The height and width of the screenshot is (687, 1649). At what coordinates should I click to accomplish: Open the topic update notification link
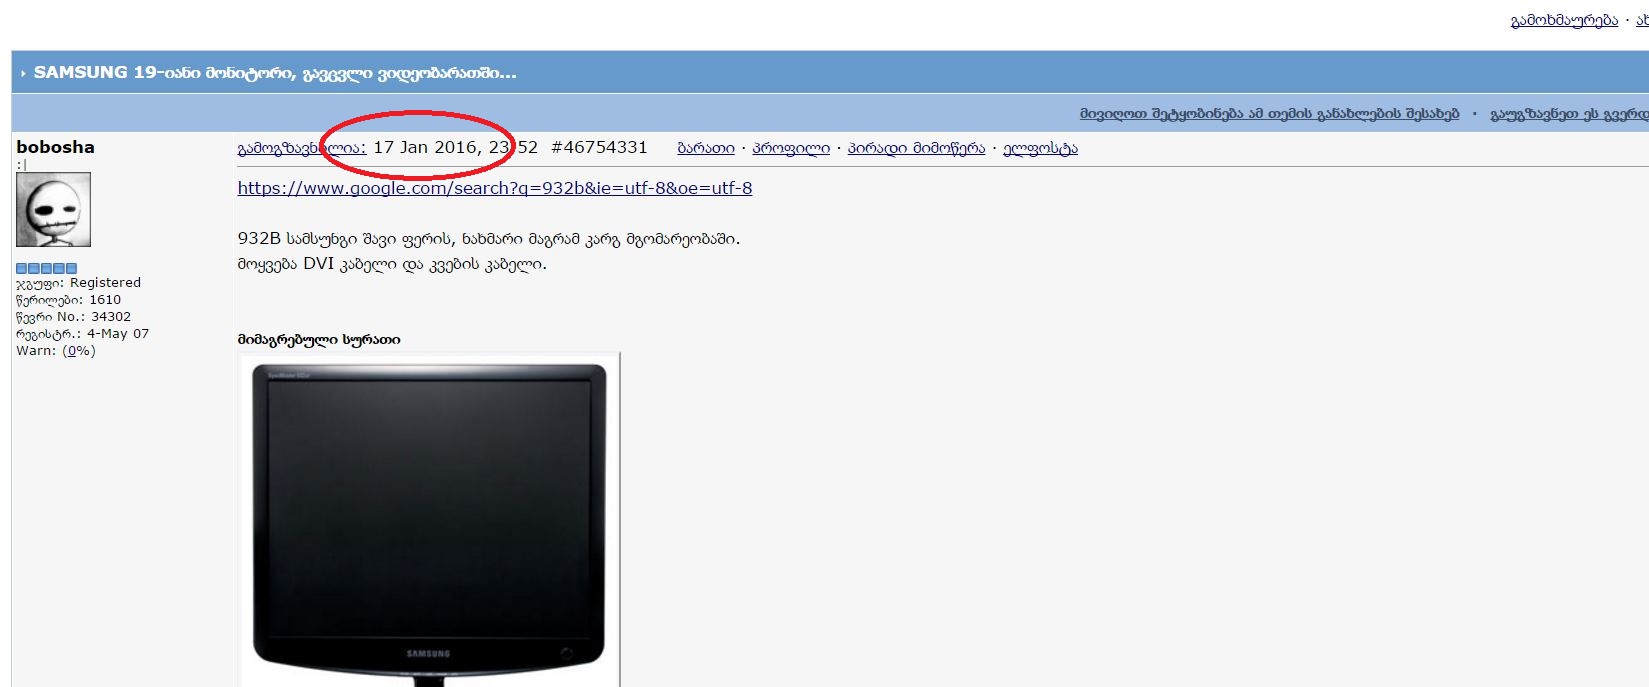click(1269, 114)
